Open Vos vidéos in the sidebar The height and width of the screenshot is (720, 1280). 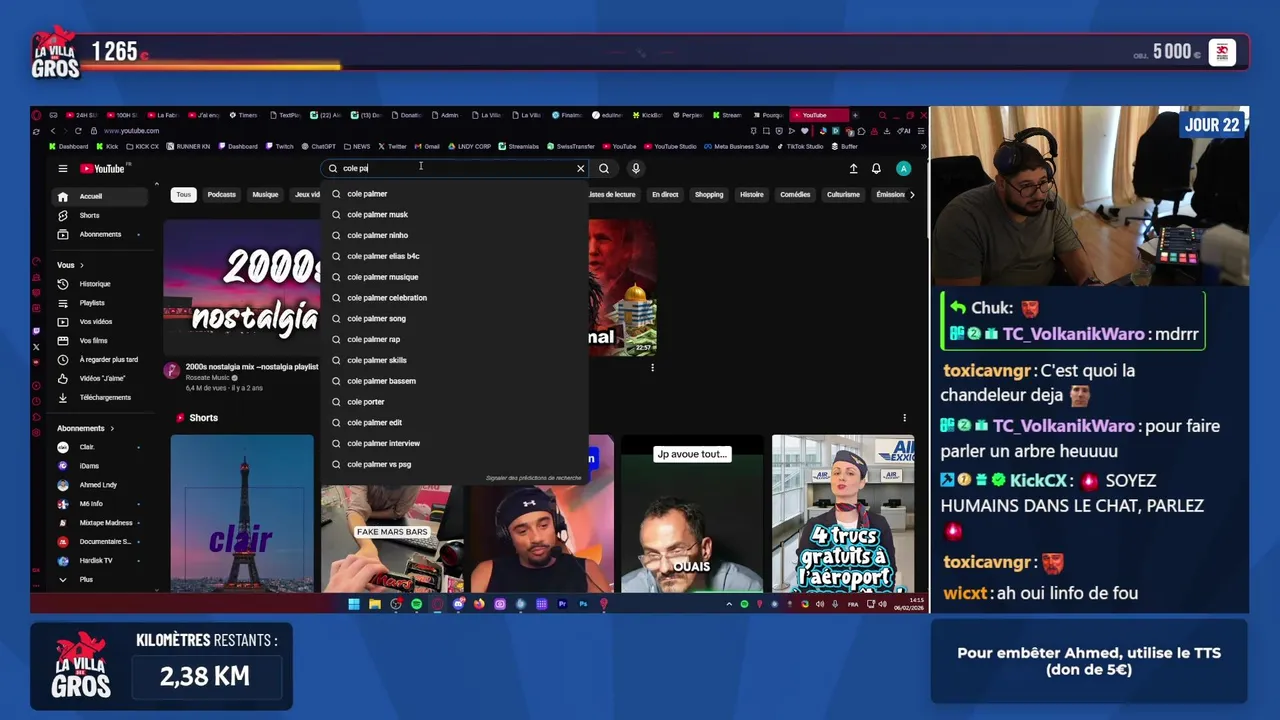click(100, 322)
